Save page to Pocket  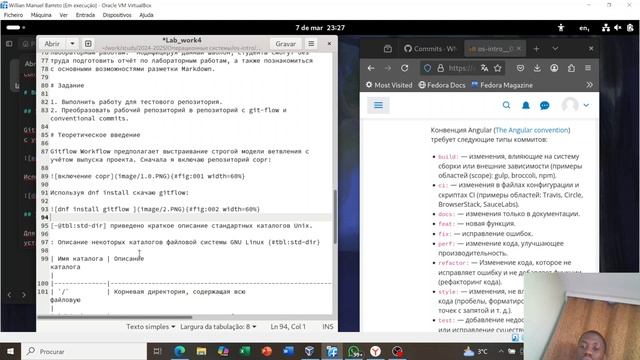coord(520,68)
